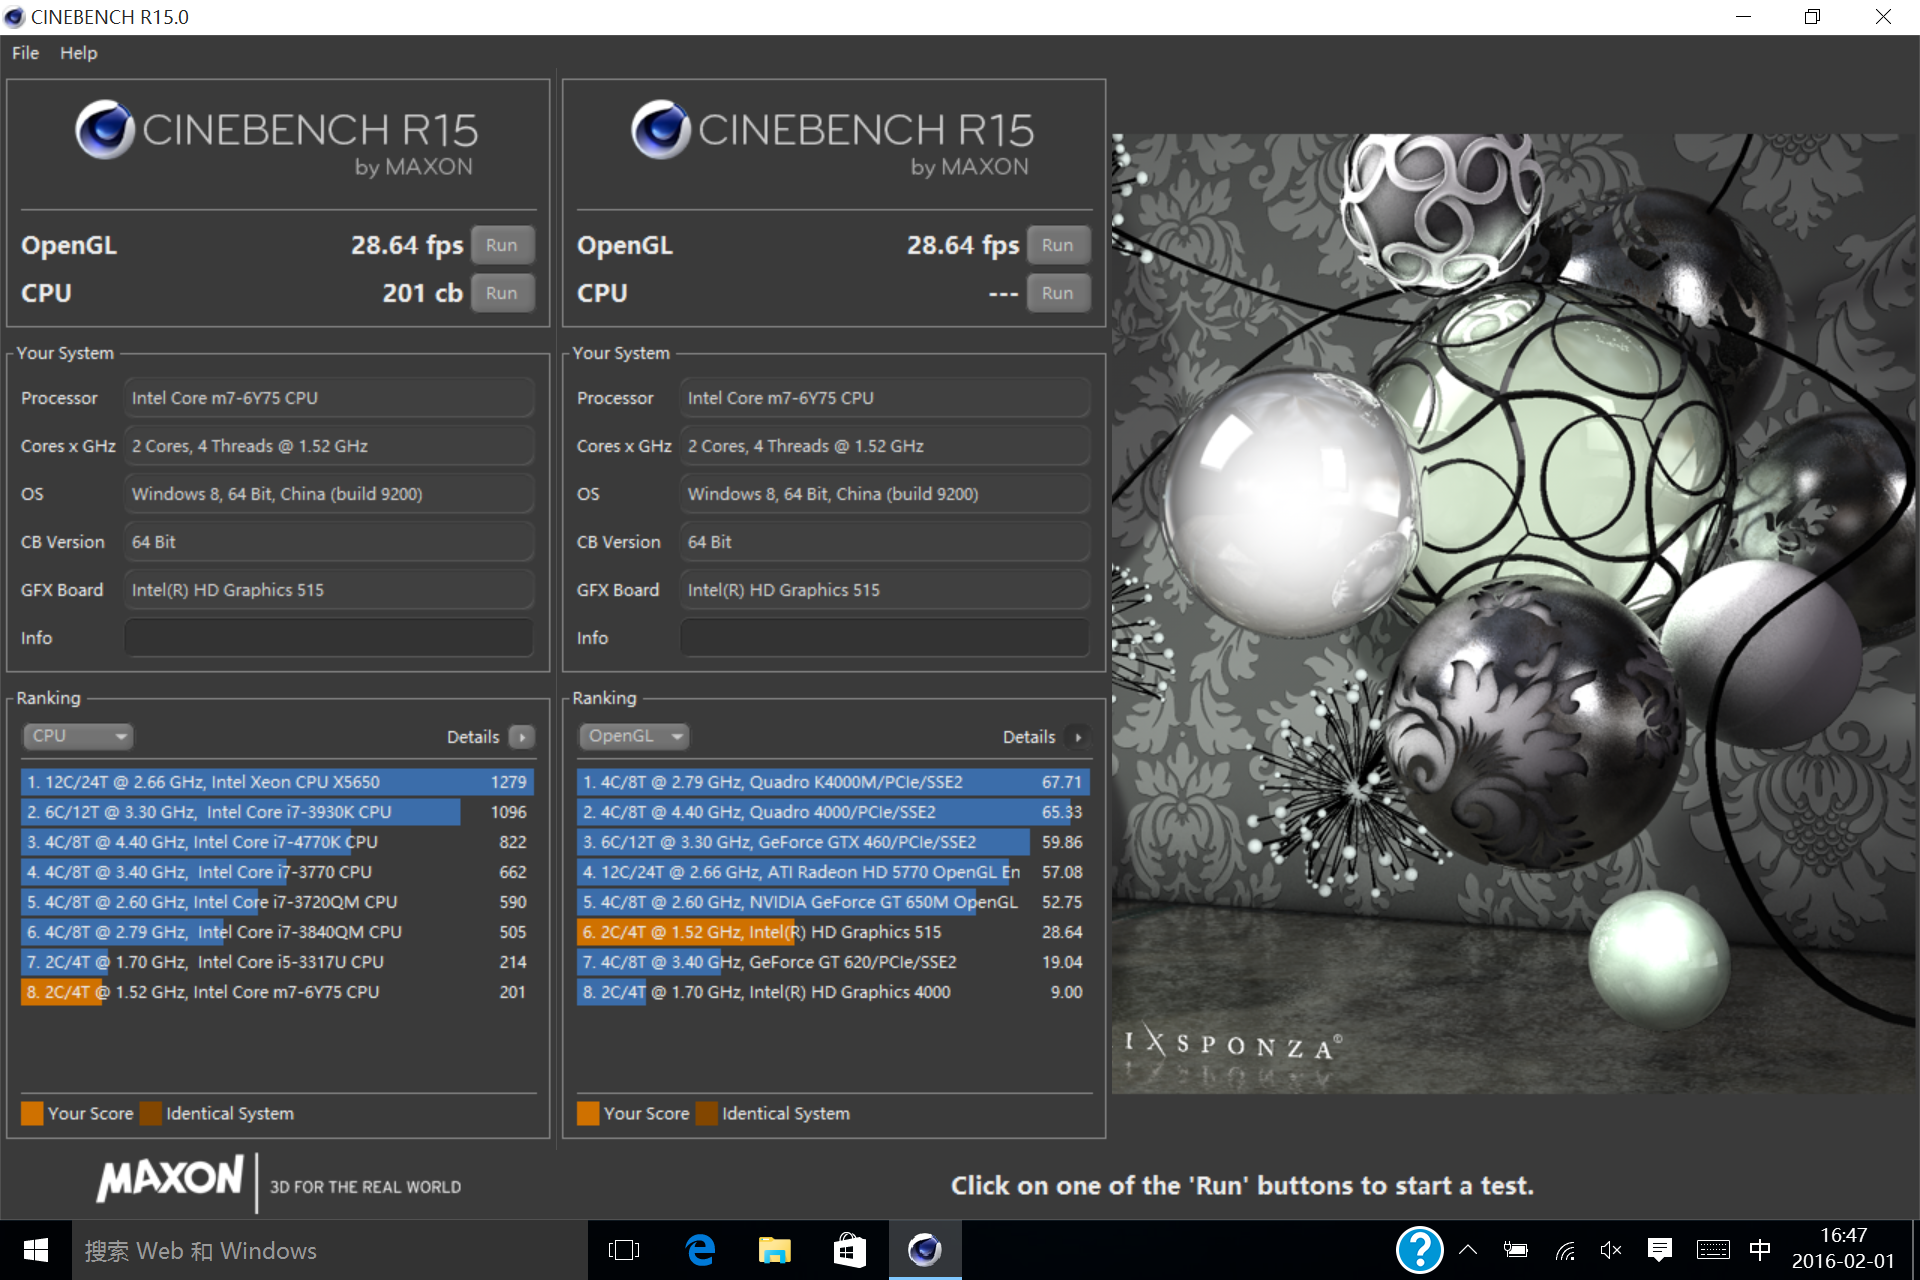Screen dimensions: 1920x1280
Task: Click Your Score swatch in OpenGL legend
Action: [x=588, y=1113]
